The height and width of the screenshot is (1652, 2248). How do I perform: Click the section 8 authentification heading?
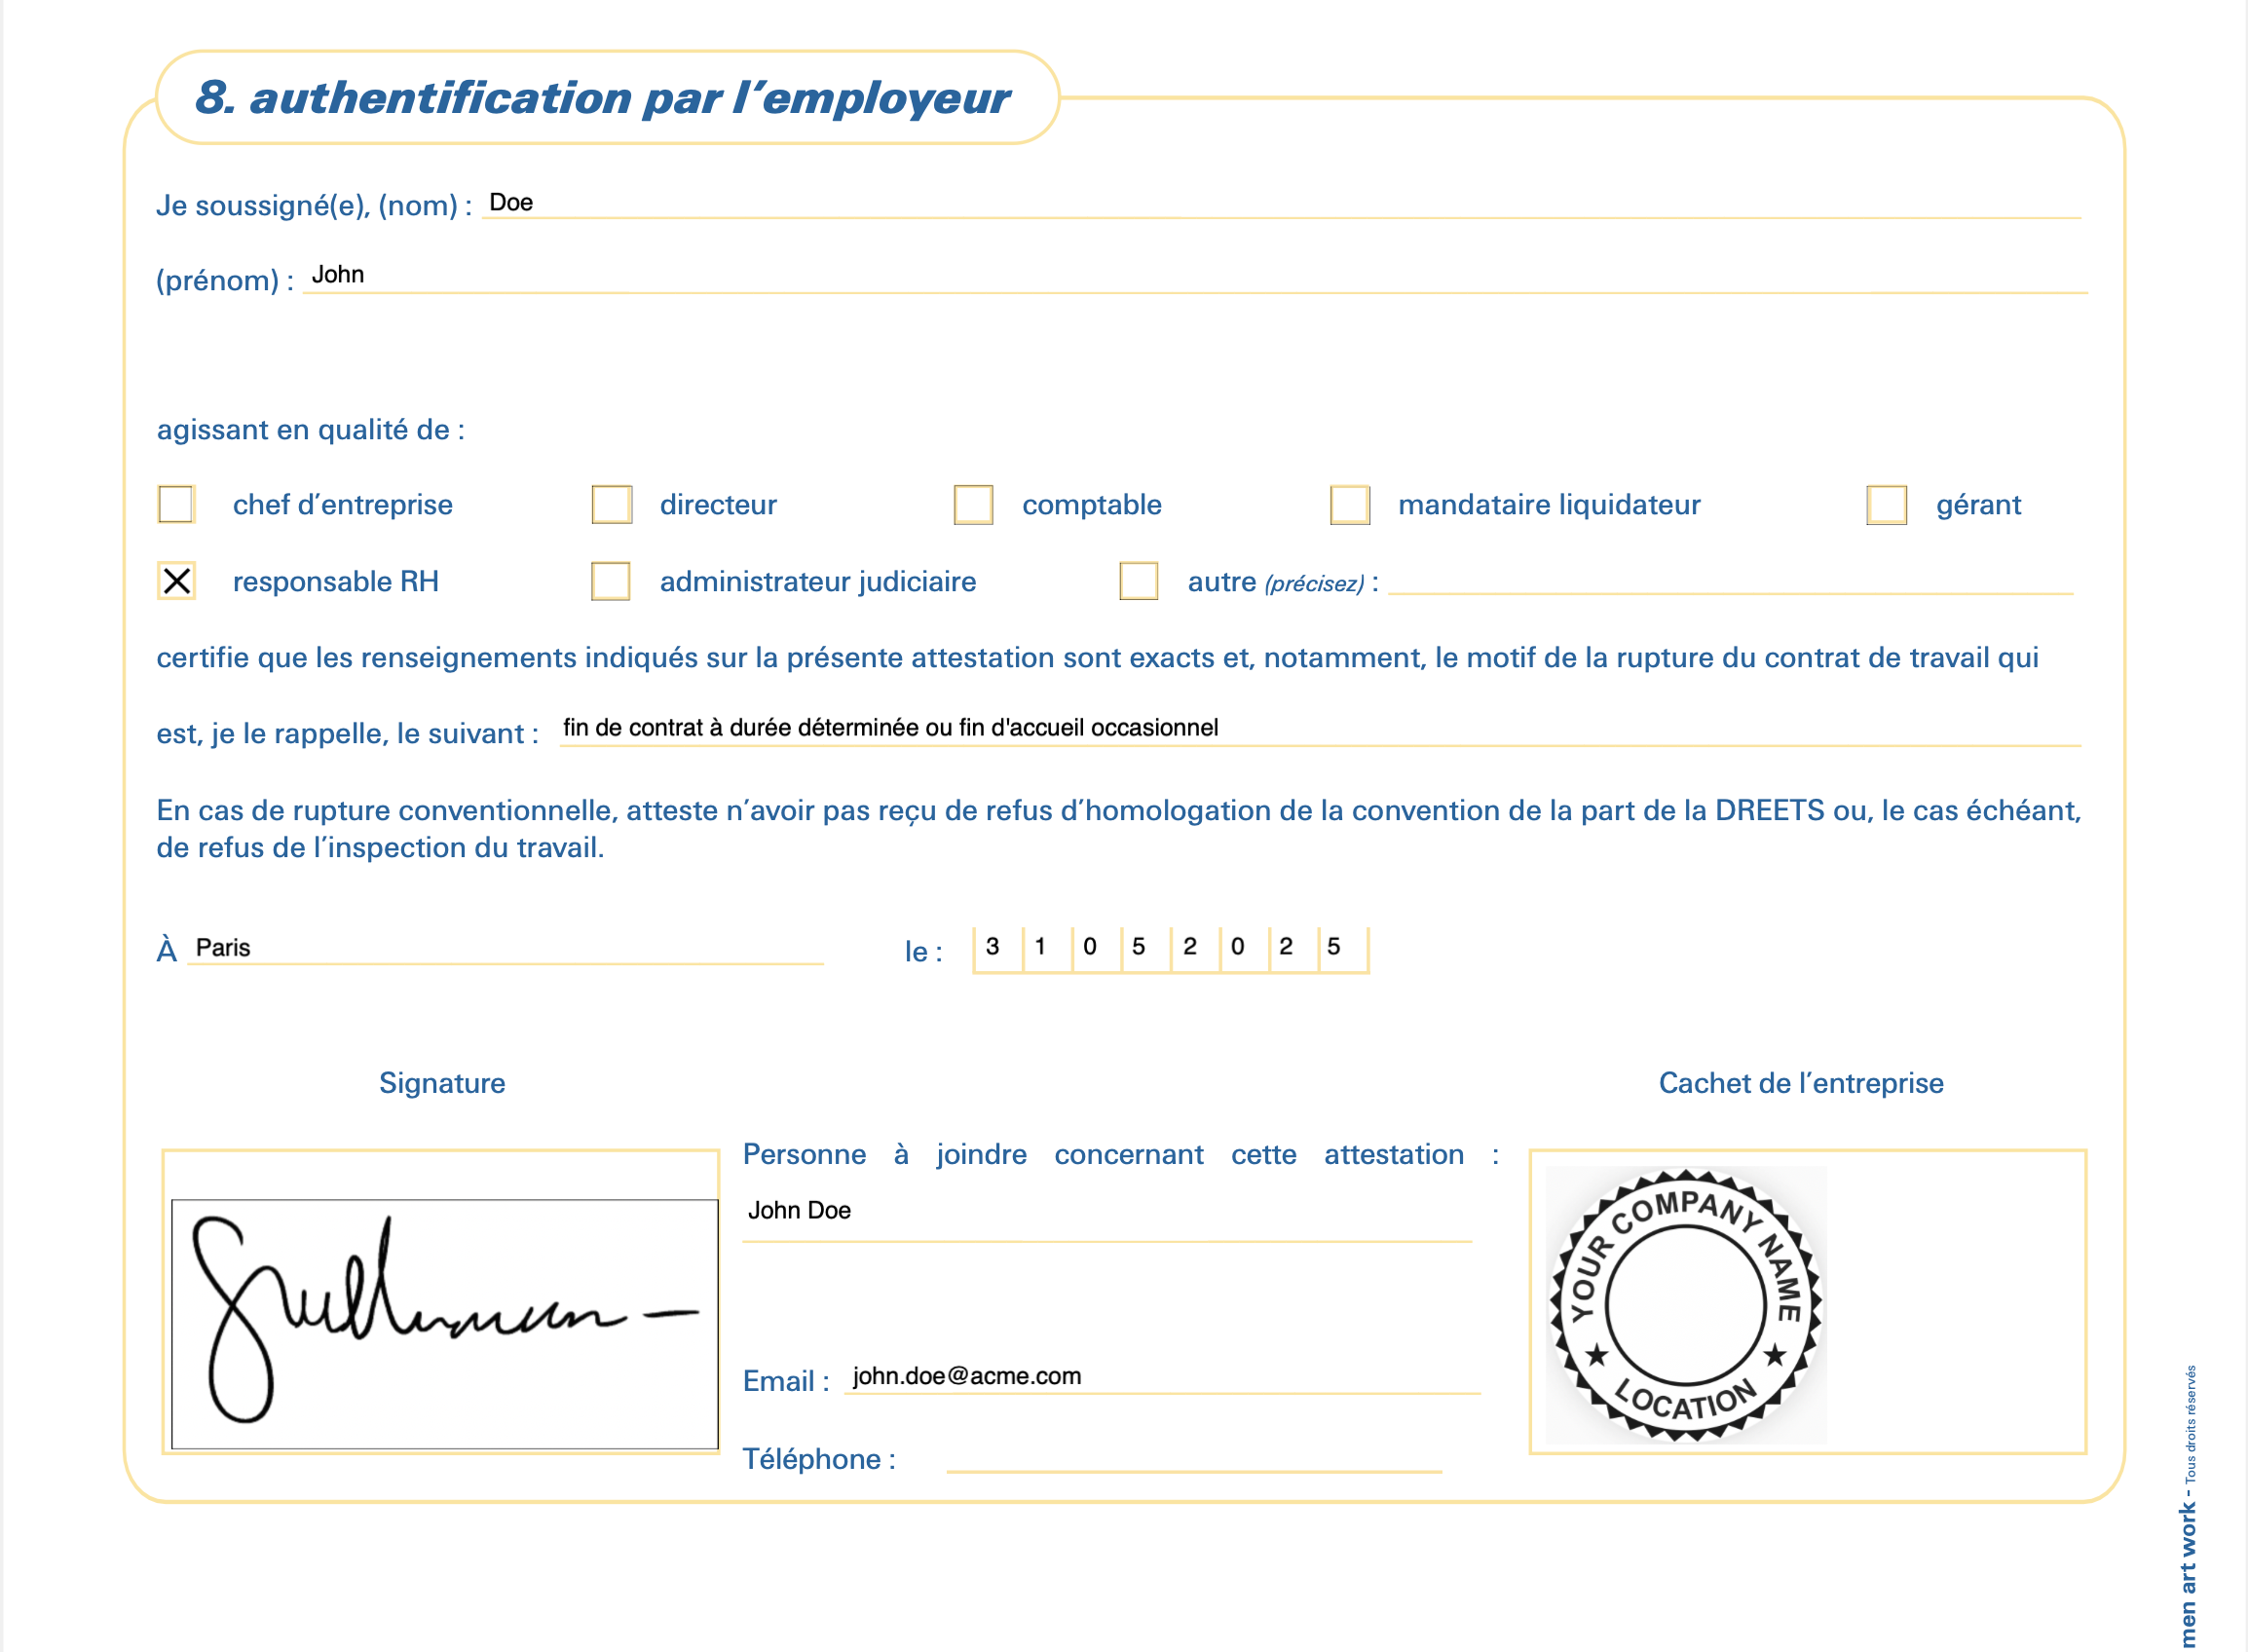(602, 98)
